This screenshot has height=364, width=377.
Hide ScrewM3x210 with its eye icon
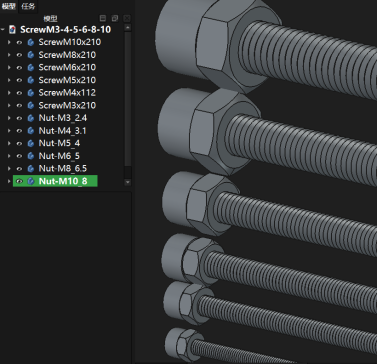coord(19,105)
